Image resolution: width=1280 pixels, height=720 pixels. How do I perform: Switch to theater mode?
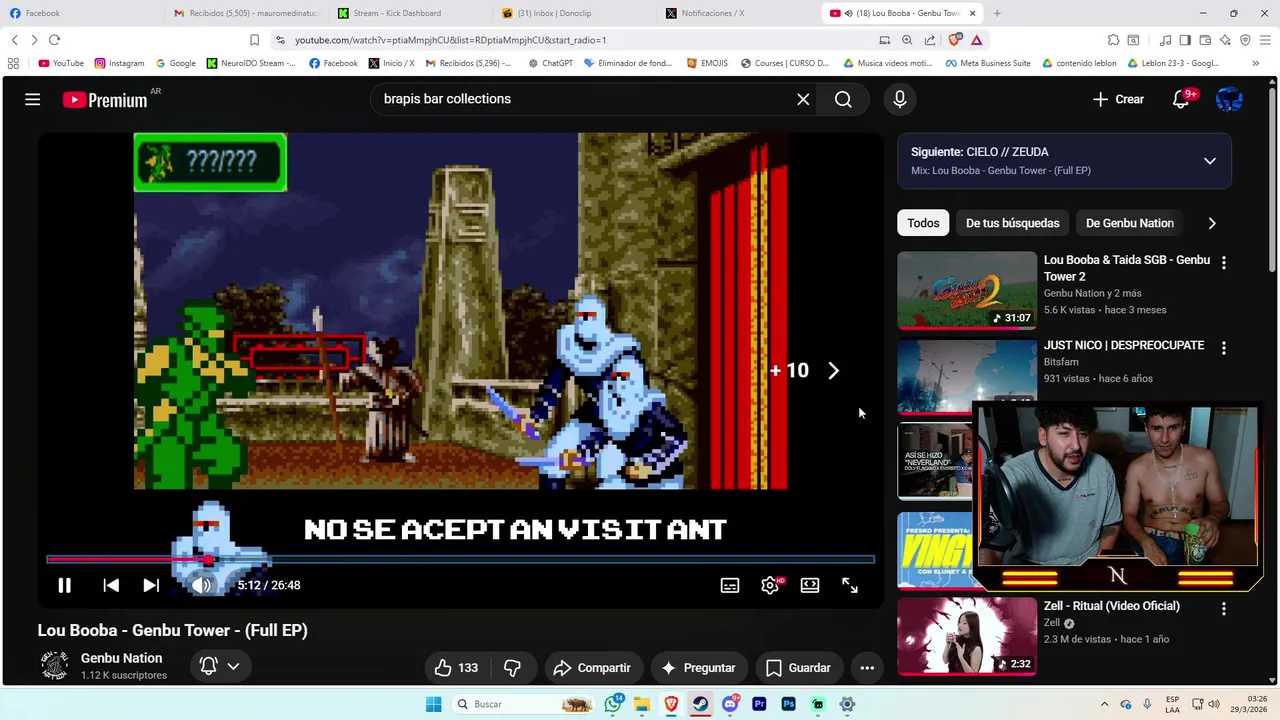click(810, 585)
